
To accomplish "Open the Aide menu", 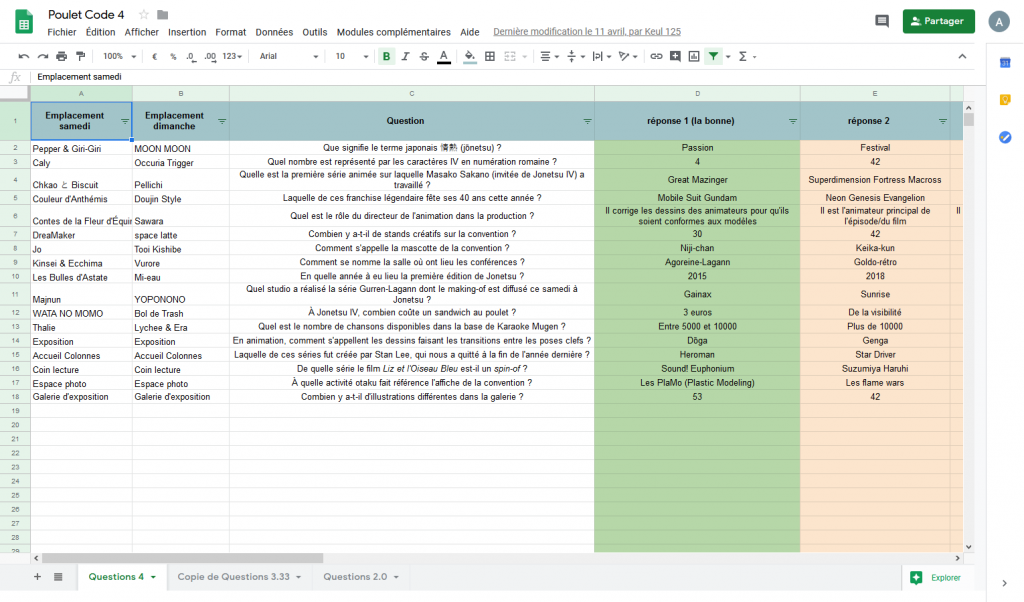I will pos(470,32).
